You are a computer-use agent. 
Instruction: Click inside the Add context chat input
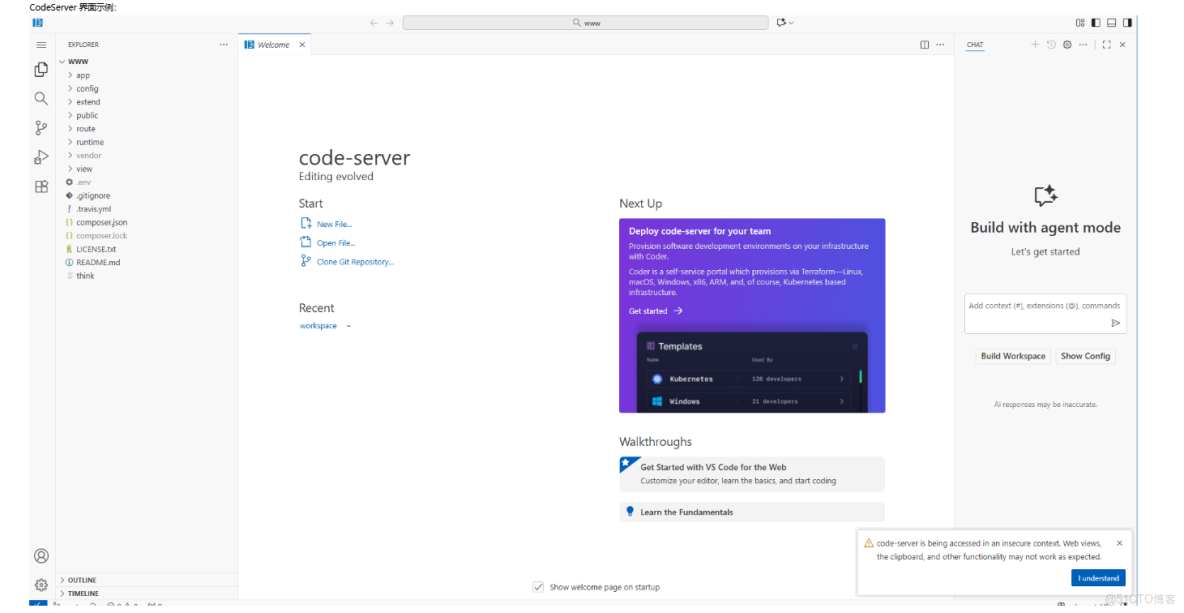coord(1040,308)
